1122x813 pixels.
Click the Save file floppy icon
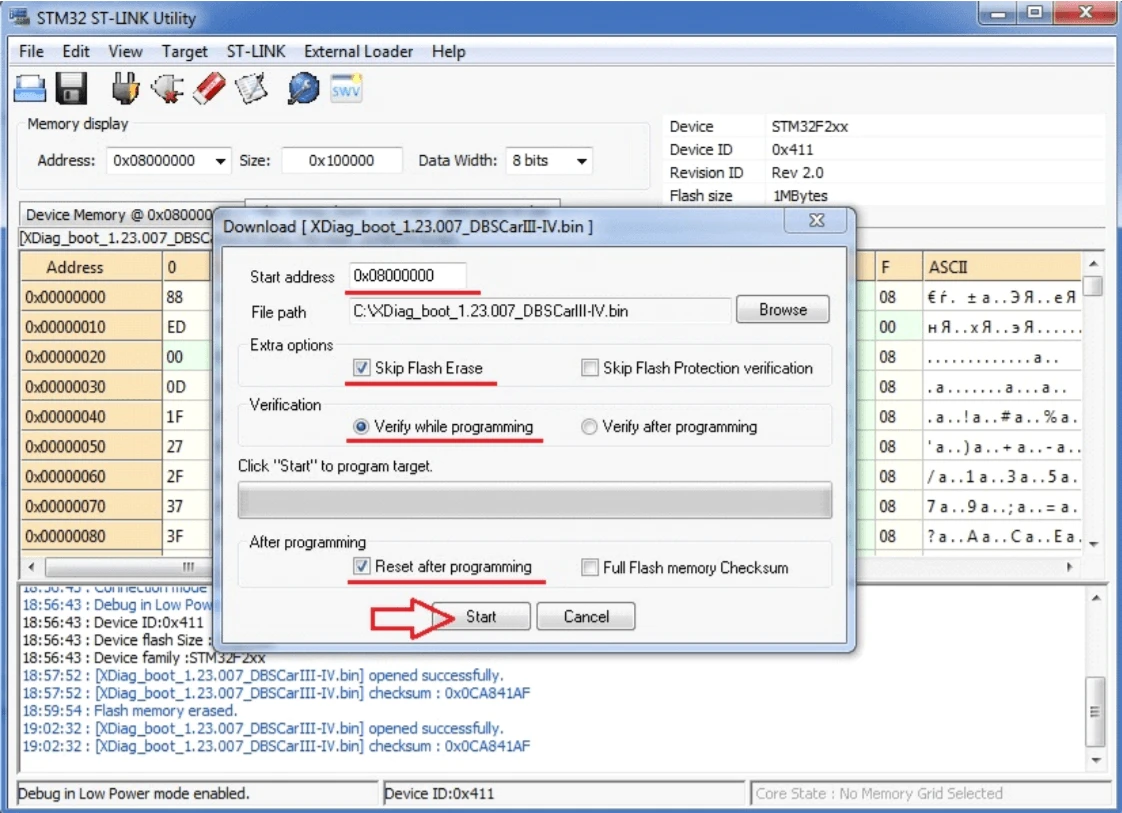click(x=71, y=89)
